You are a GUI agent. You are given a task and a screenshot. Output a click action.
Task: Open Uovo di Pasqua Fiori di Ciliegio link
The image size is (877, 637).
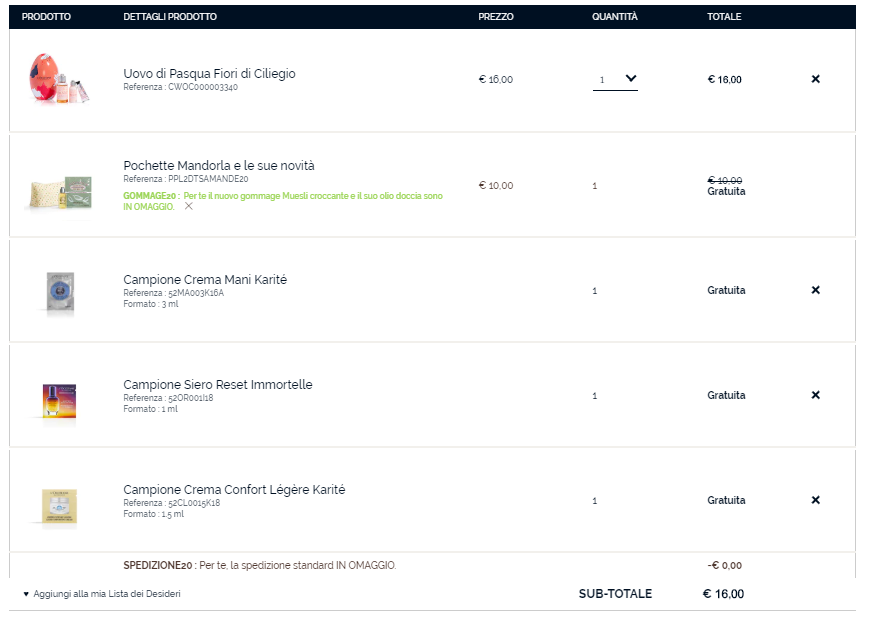pyautogui.click(x=209, y=74)
